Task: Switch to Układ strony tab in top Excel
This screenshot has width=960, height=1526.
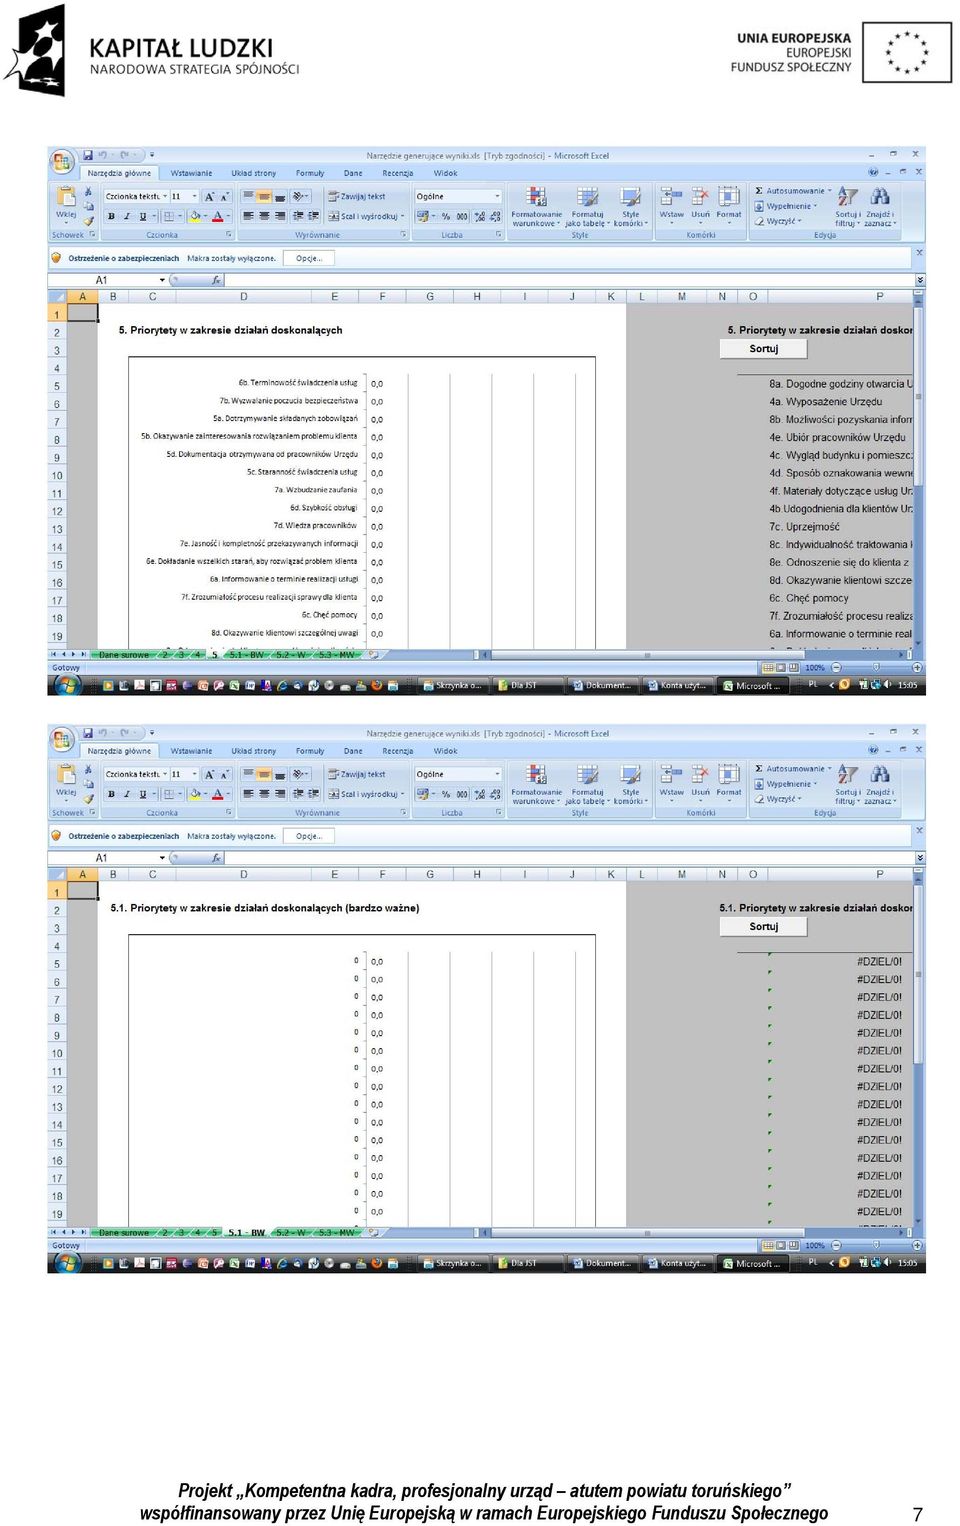Action: (253, 173)
